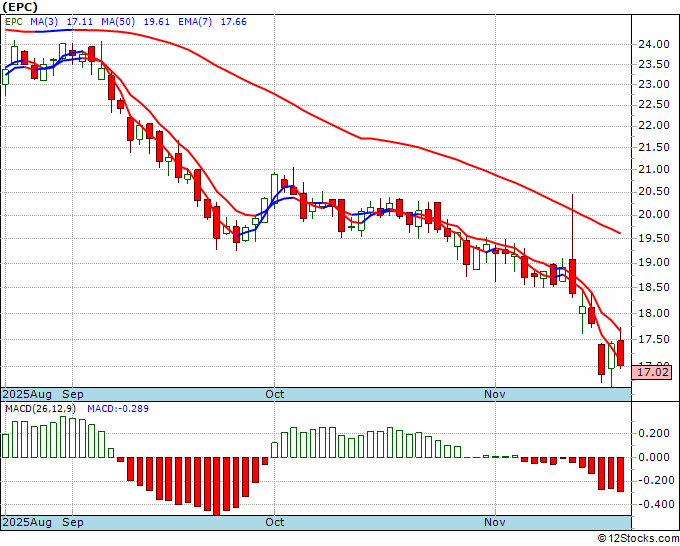Image resolution: width=680 pixels, height=546 pixels.
Task: Click the 2025Aug label on MACD axis
Action: tap(27, 522)
